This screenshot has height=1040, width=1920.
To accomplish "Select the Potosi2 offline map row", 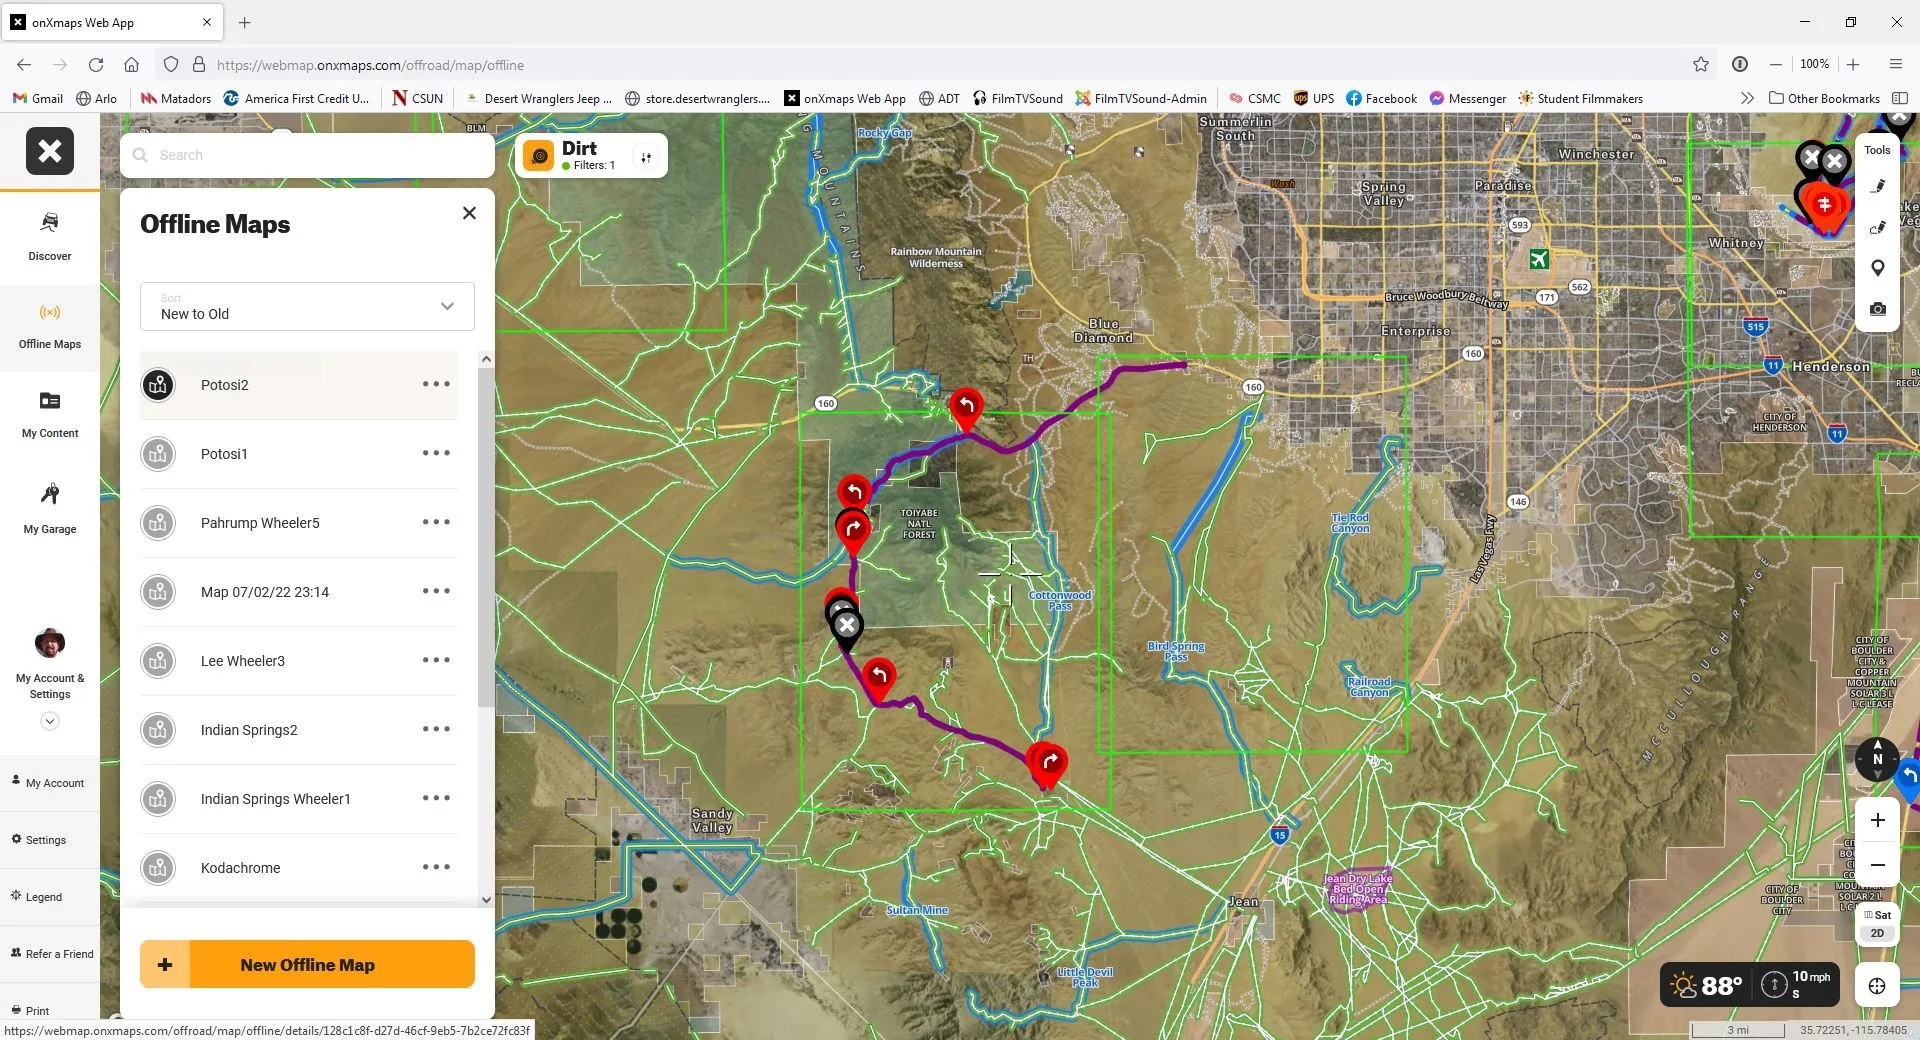I will 298,385.
